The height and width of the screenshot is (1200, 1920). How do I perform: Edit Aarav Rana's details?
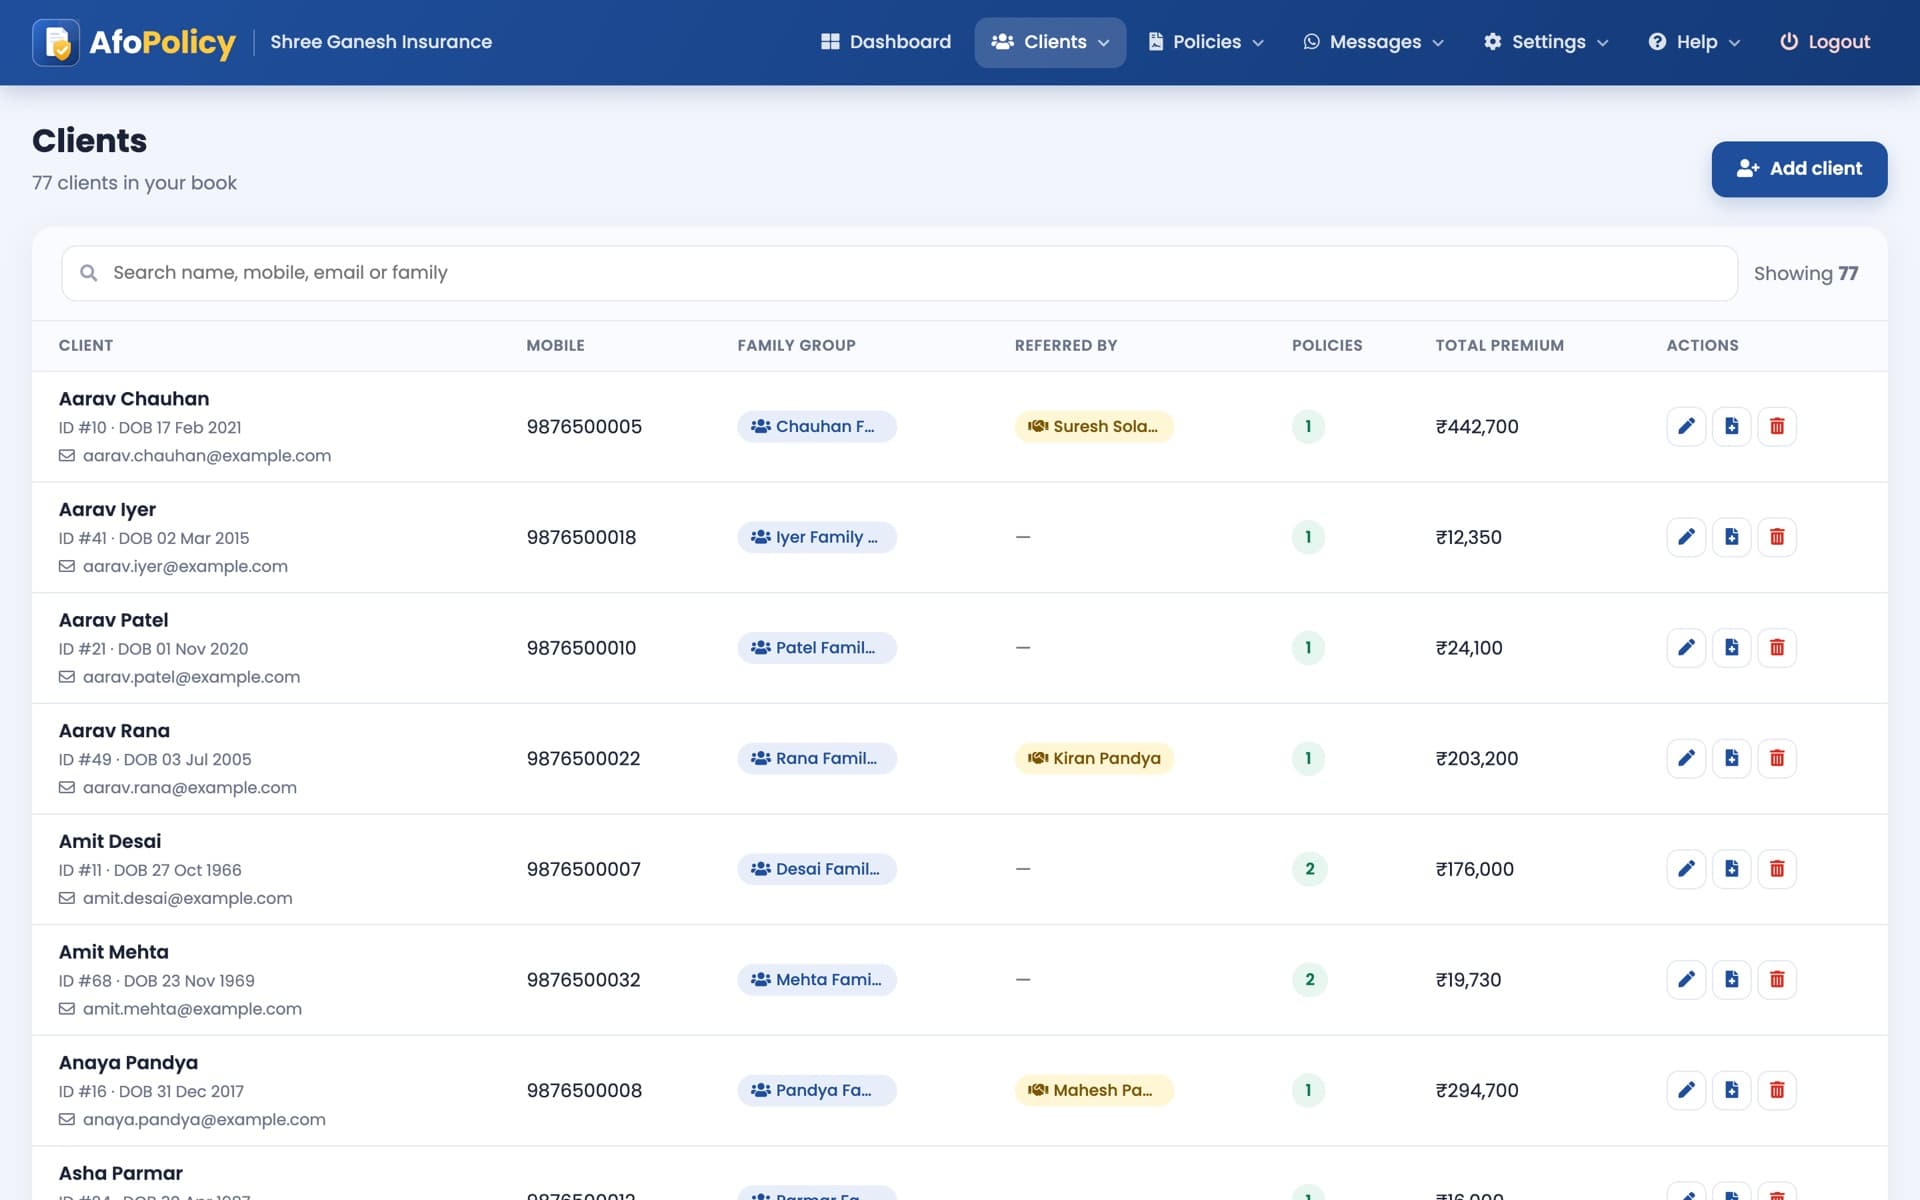pyautogui.click(x=1686, y=758)
